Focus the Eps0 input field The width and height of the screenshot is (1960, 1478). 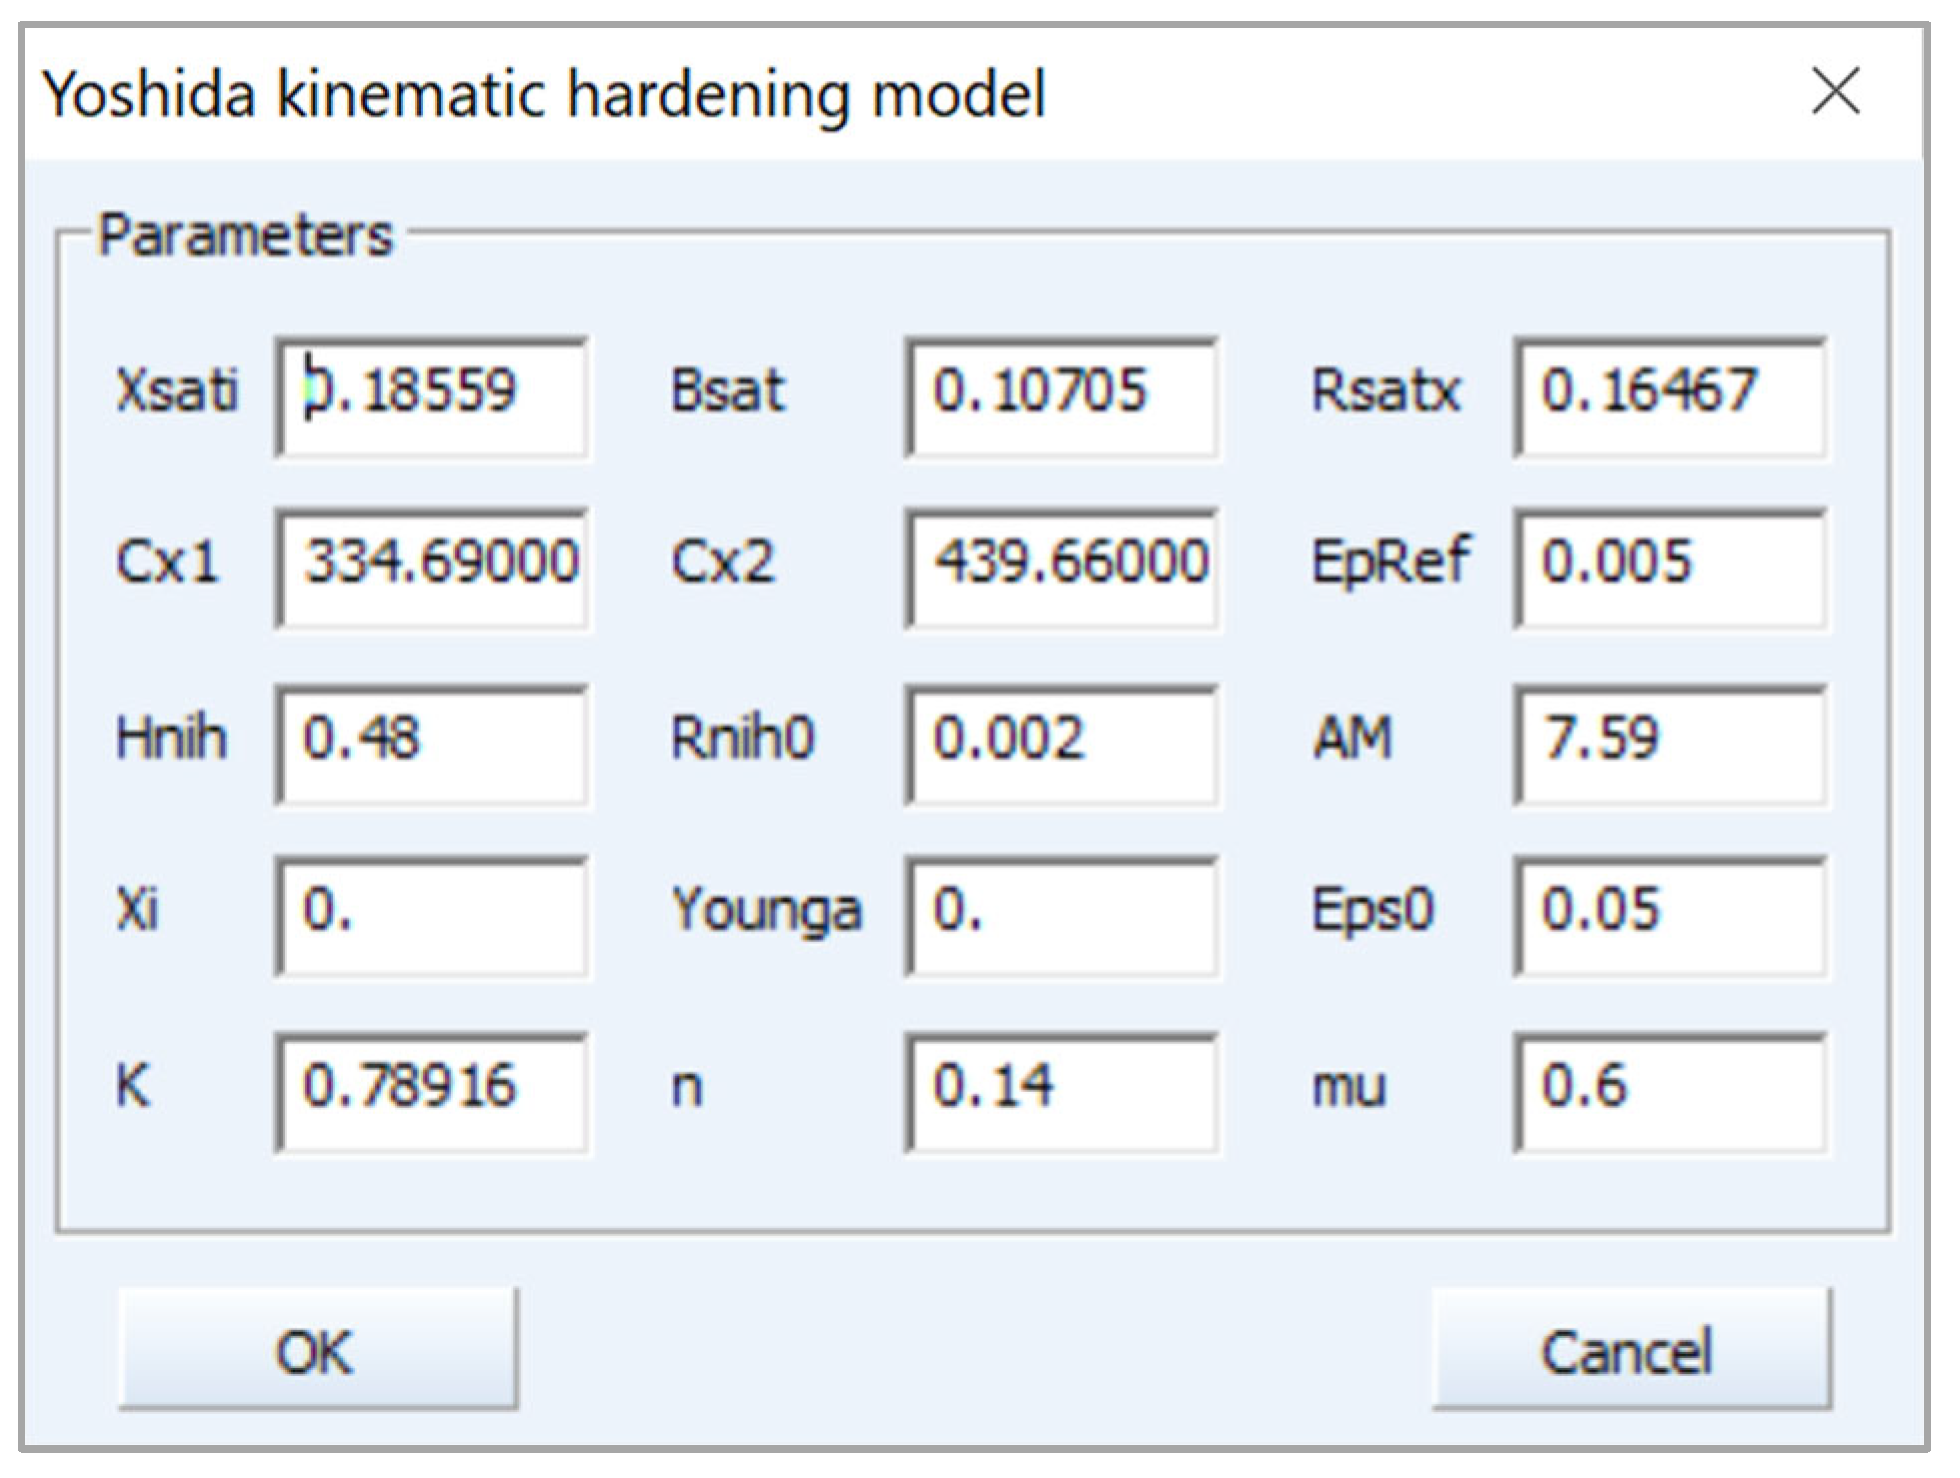(1670, 916)
